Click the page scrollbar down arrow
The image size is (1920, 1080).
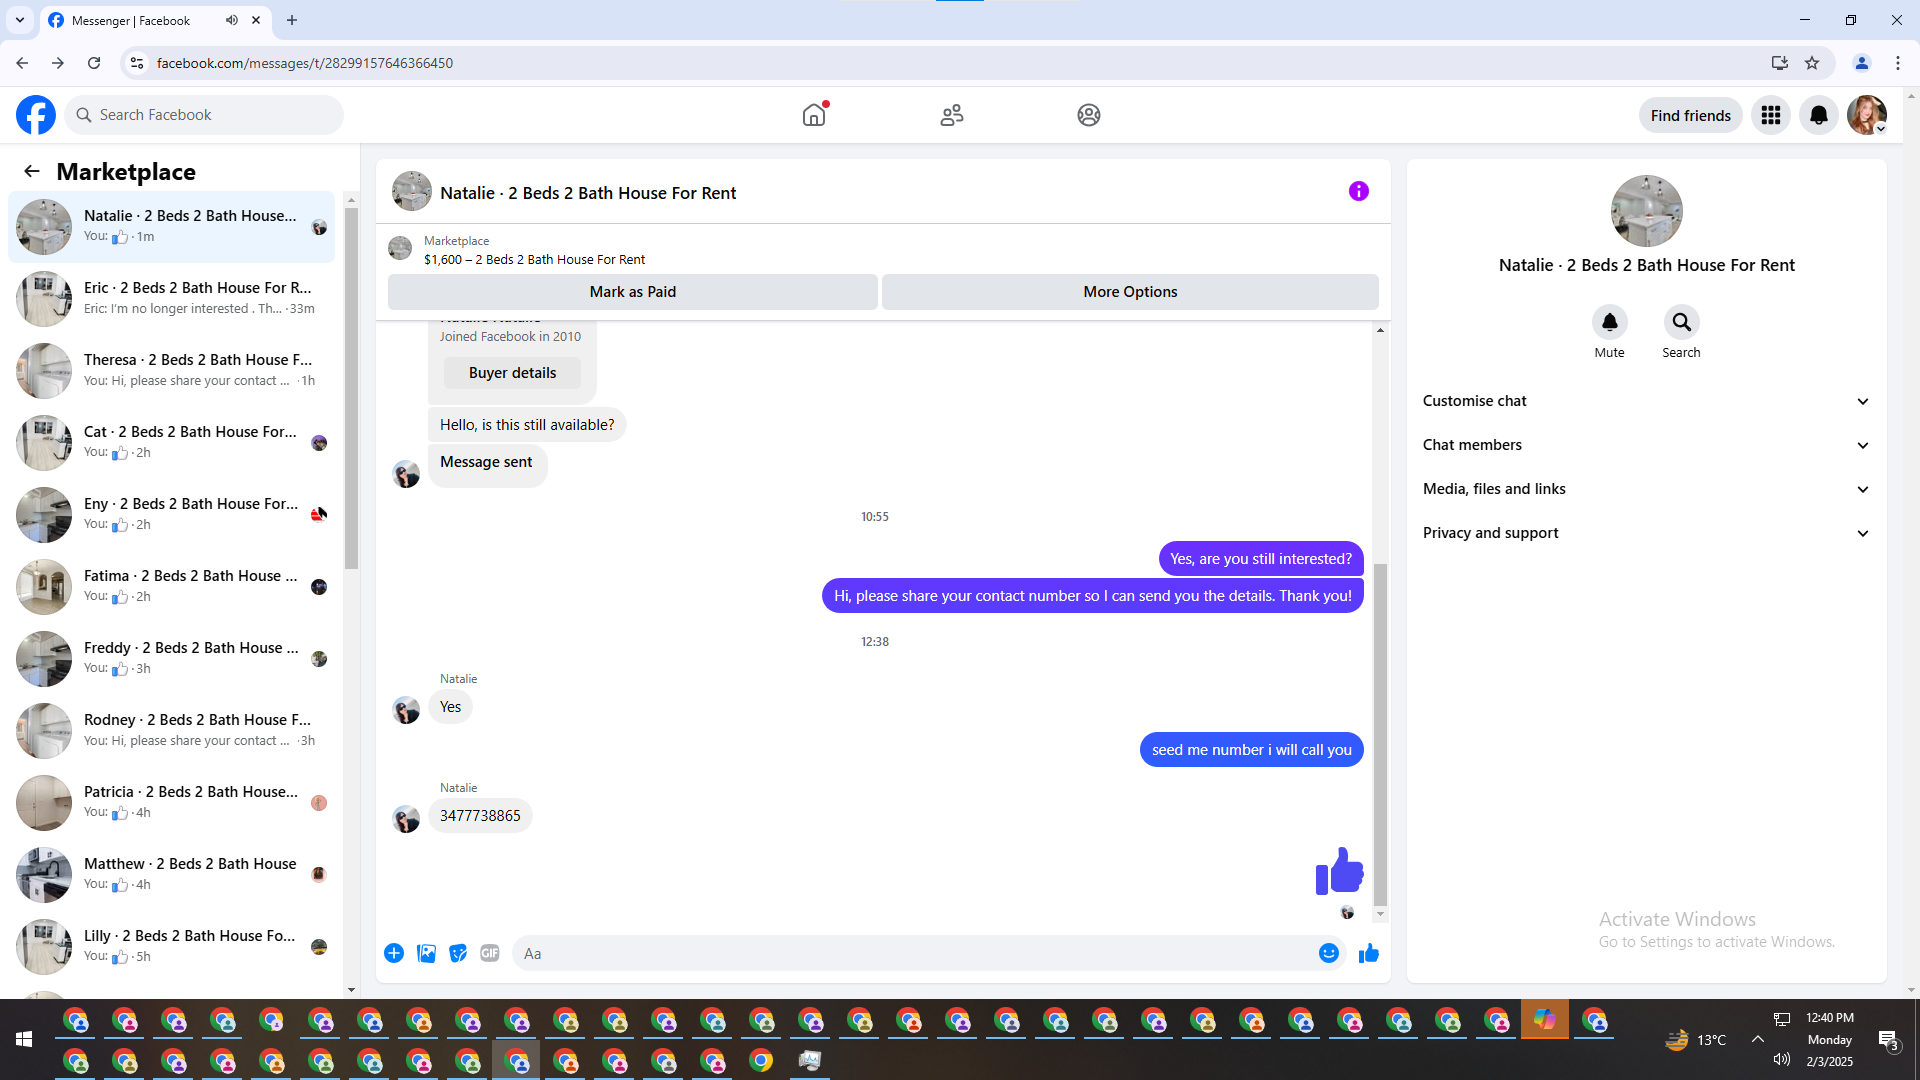coord(1911,990)
